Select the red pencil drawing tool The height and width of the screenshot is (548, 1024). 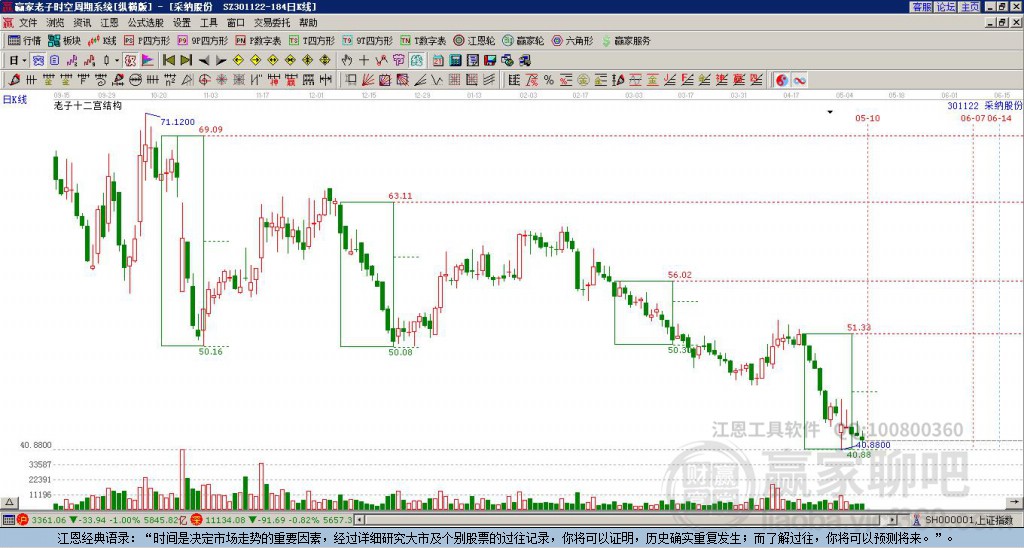(x=14, y=80)
